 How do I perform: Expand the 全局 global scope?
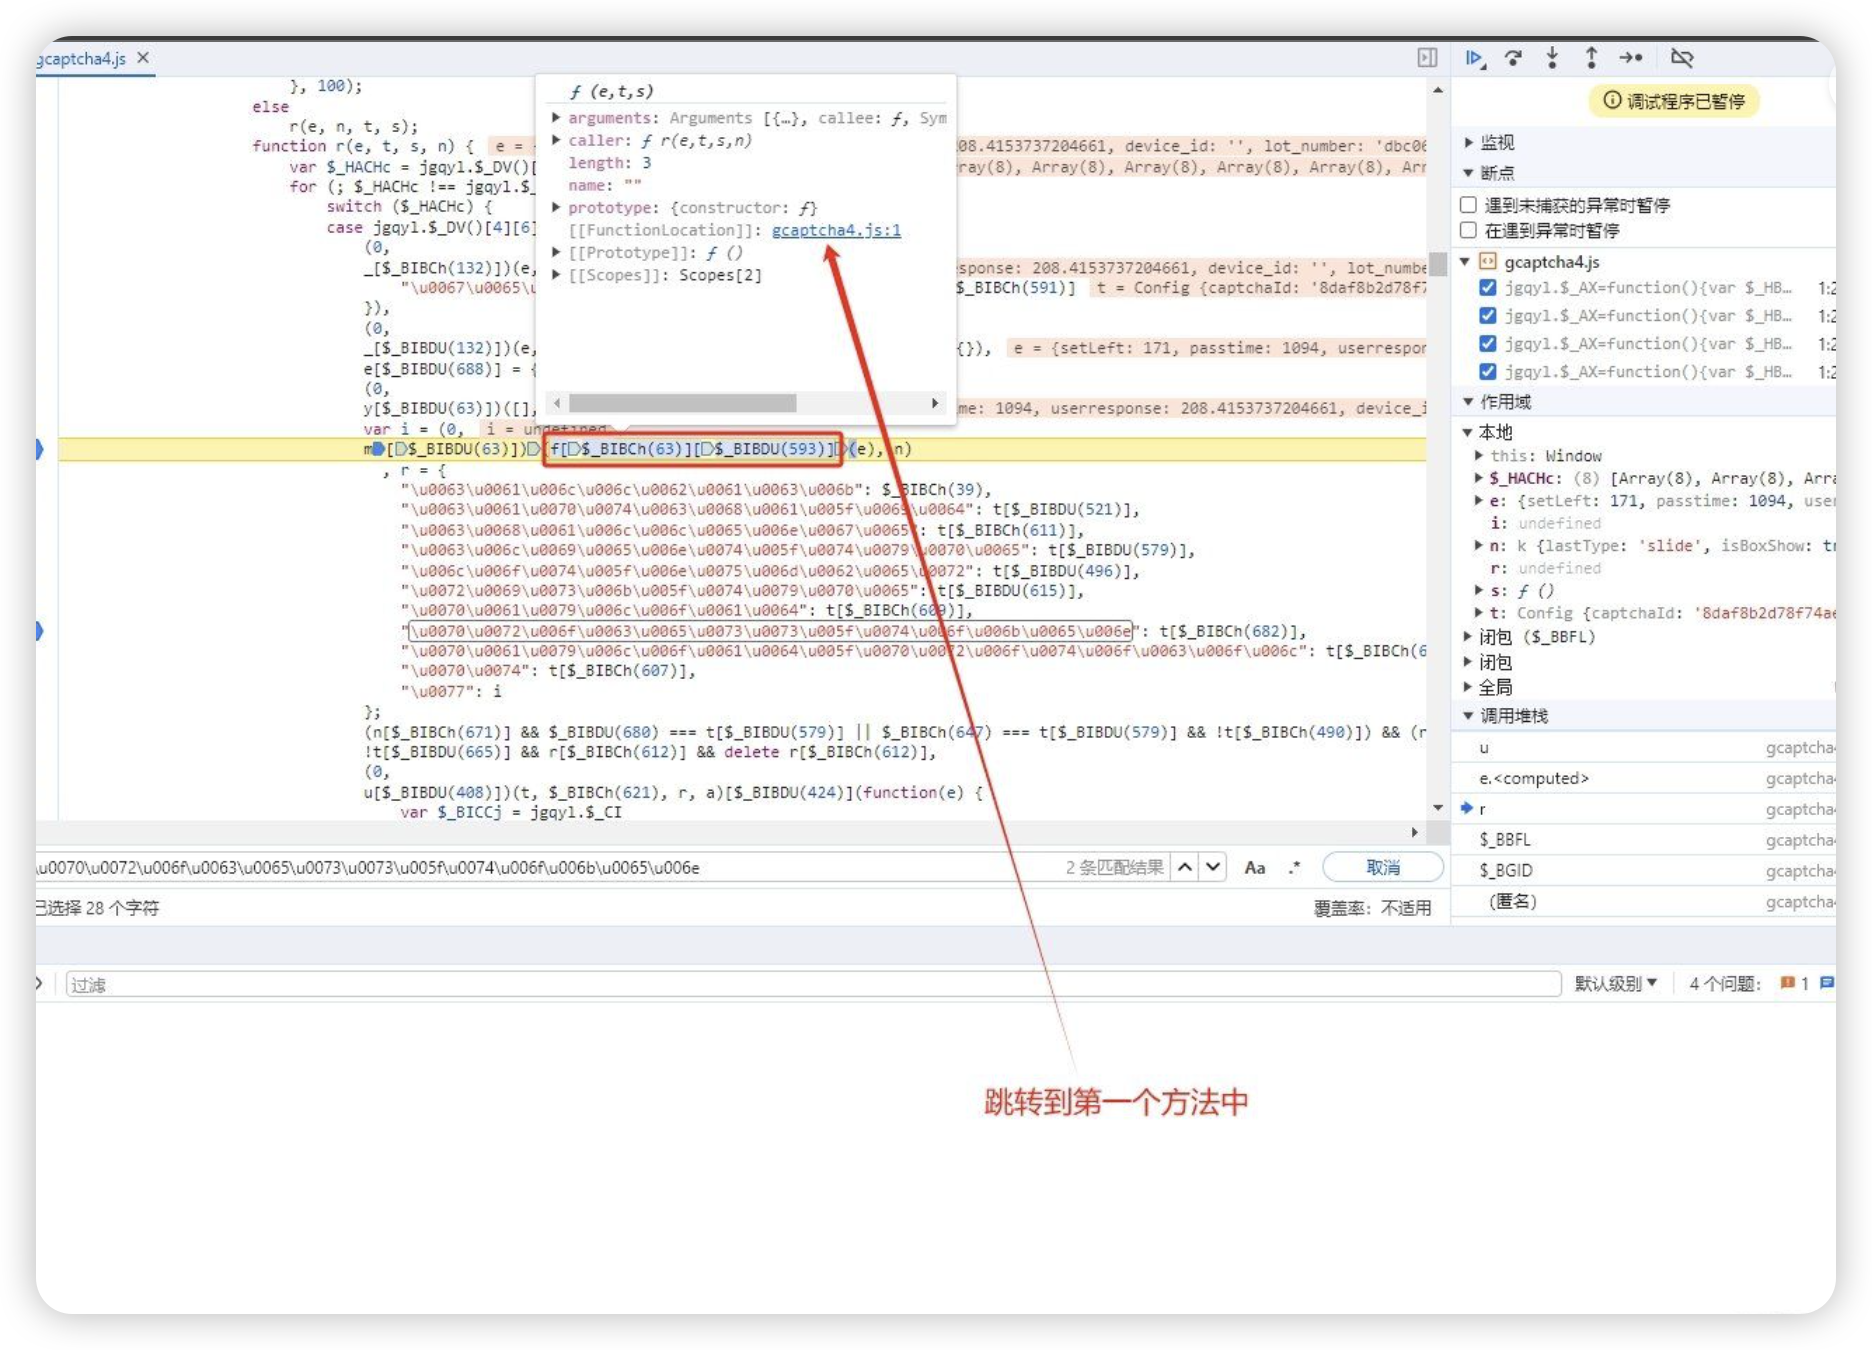pyautogui.click(x=1494, y=687)
